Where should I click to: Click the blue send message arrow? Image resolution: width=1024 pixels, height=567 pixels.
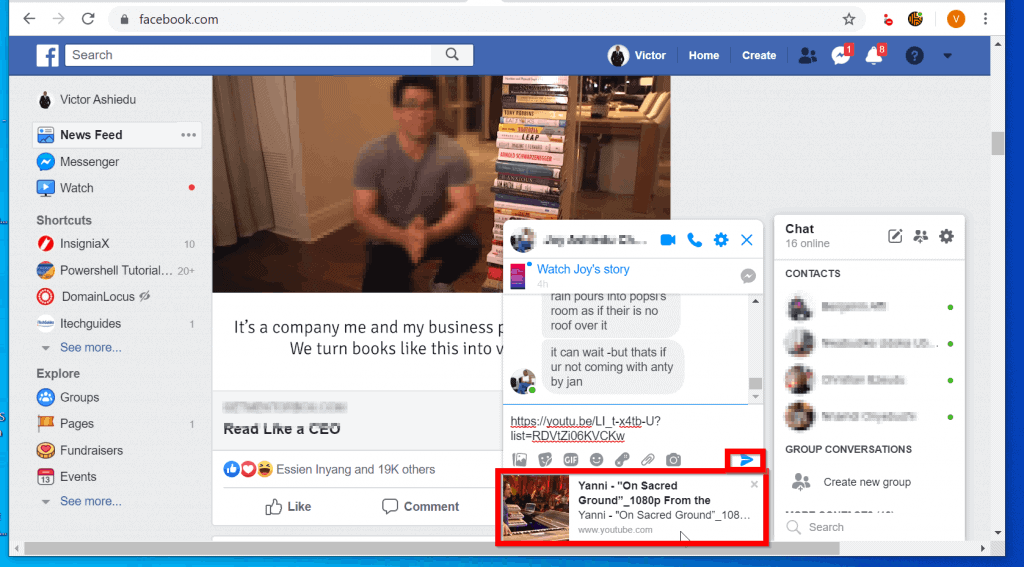(x=746, y=460)
